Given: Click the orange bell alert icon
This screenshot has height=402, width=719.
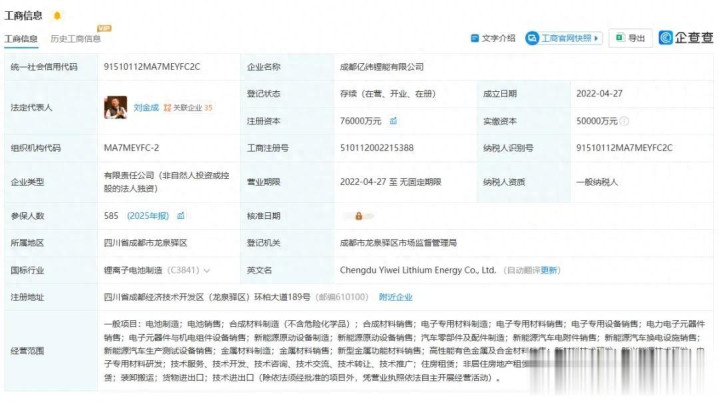Looking at the screenshot, I should (x=57, y=16).
